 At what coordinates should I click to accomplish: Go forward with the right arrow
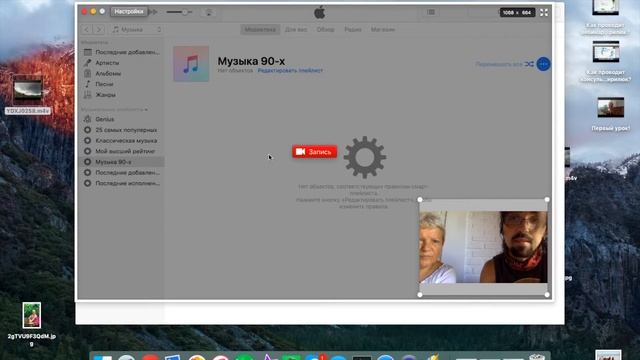coord(99,29)
